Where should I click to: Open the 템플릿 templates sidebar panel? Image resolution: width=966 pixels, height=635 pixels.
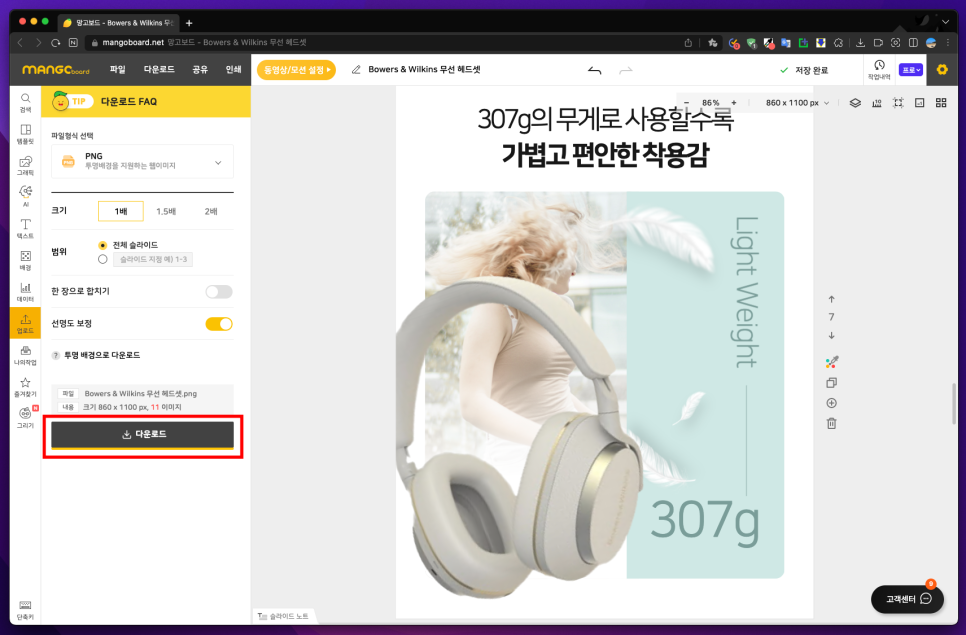tap(25, 134)
